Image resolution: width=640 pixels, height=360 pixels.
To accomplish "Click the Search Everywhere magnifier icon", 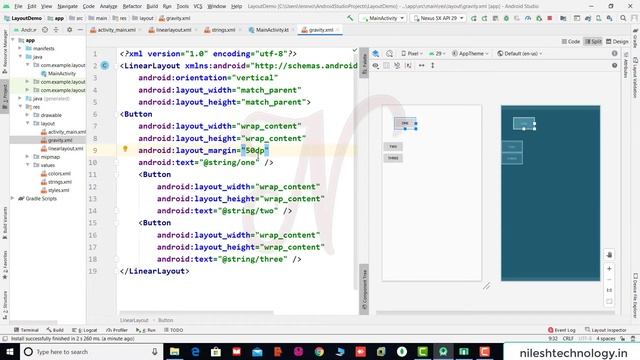I will click(x=623, y=18).
